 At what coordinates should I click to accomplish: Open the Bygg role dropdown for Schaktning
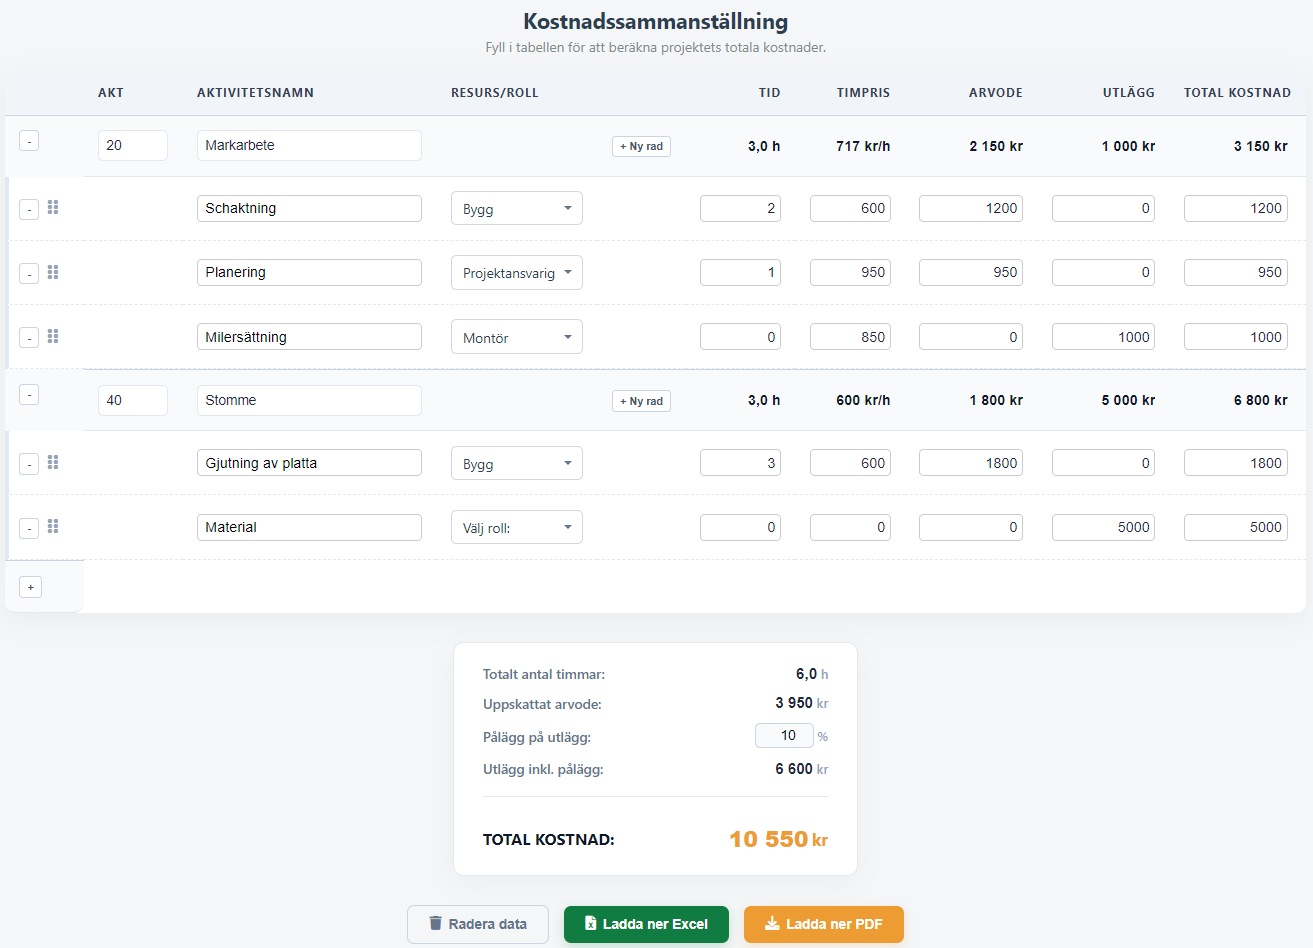click(x=516, y=209)
